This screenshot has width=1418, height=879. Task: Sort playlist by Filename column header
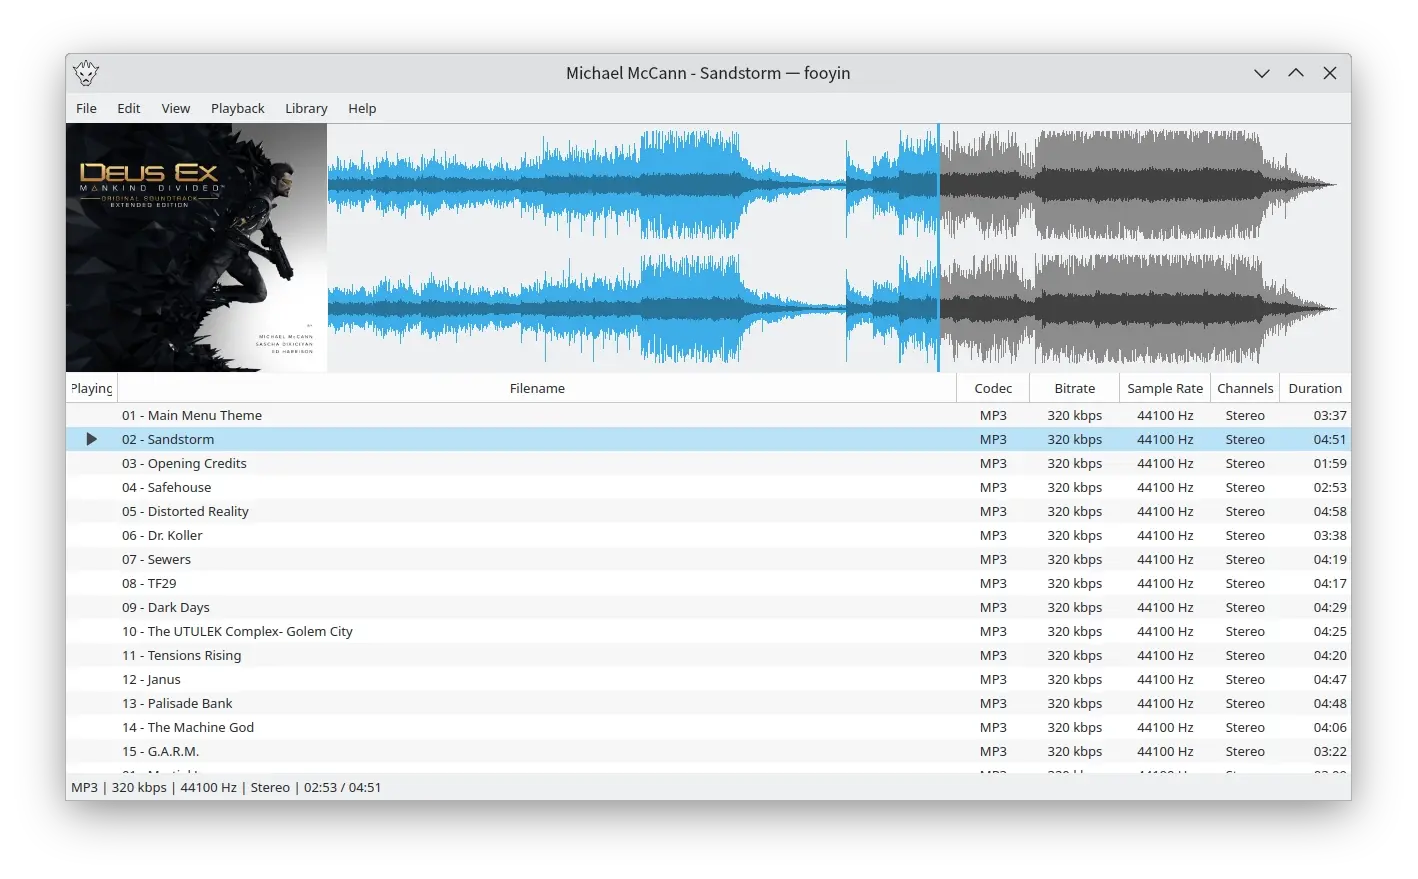tap(537, 388)
